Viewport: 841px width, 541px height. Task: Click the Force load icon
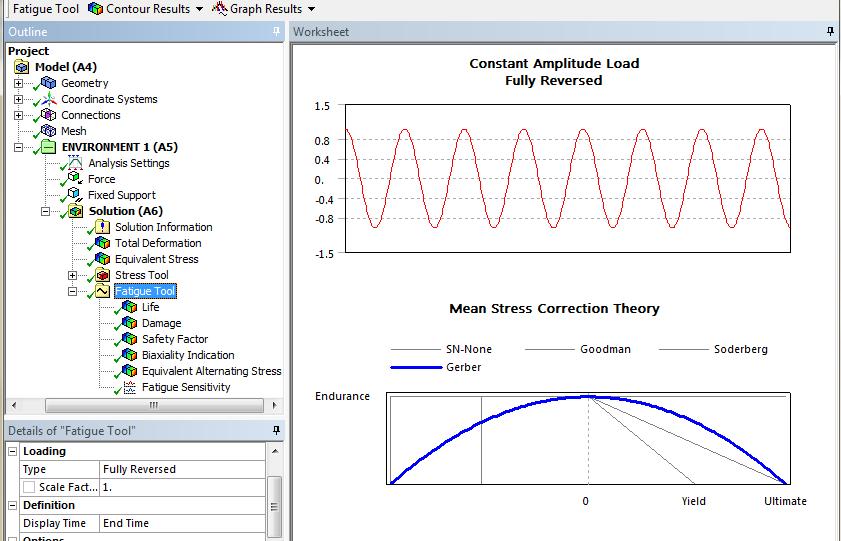click(75, 179)
